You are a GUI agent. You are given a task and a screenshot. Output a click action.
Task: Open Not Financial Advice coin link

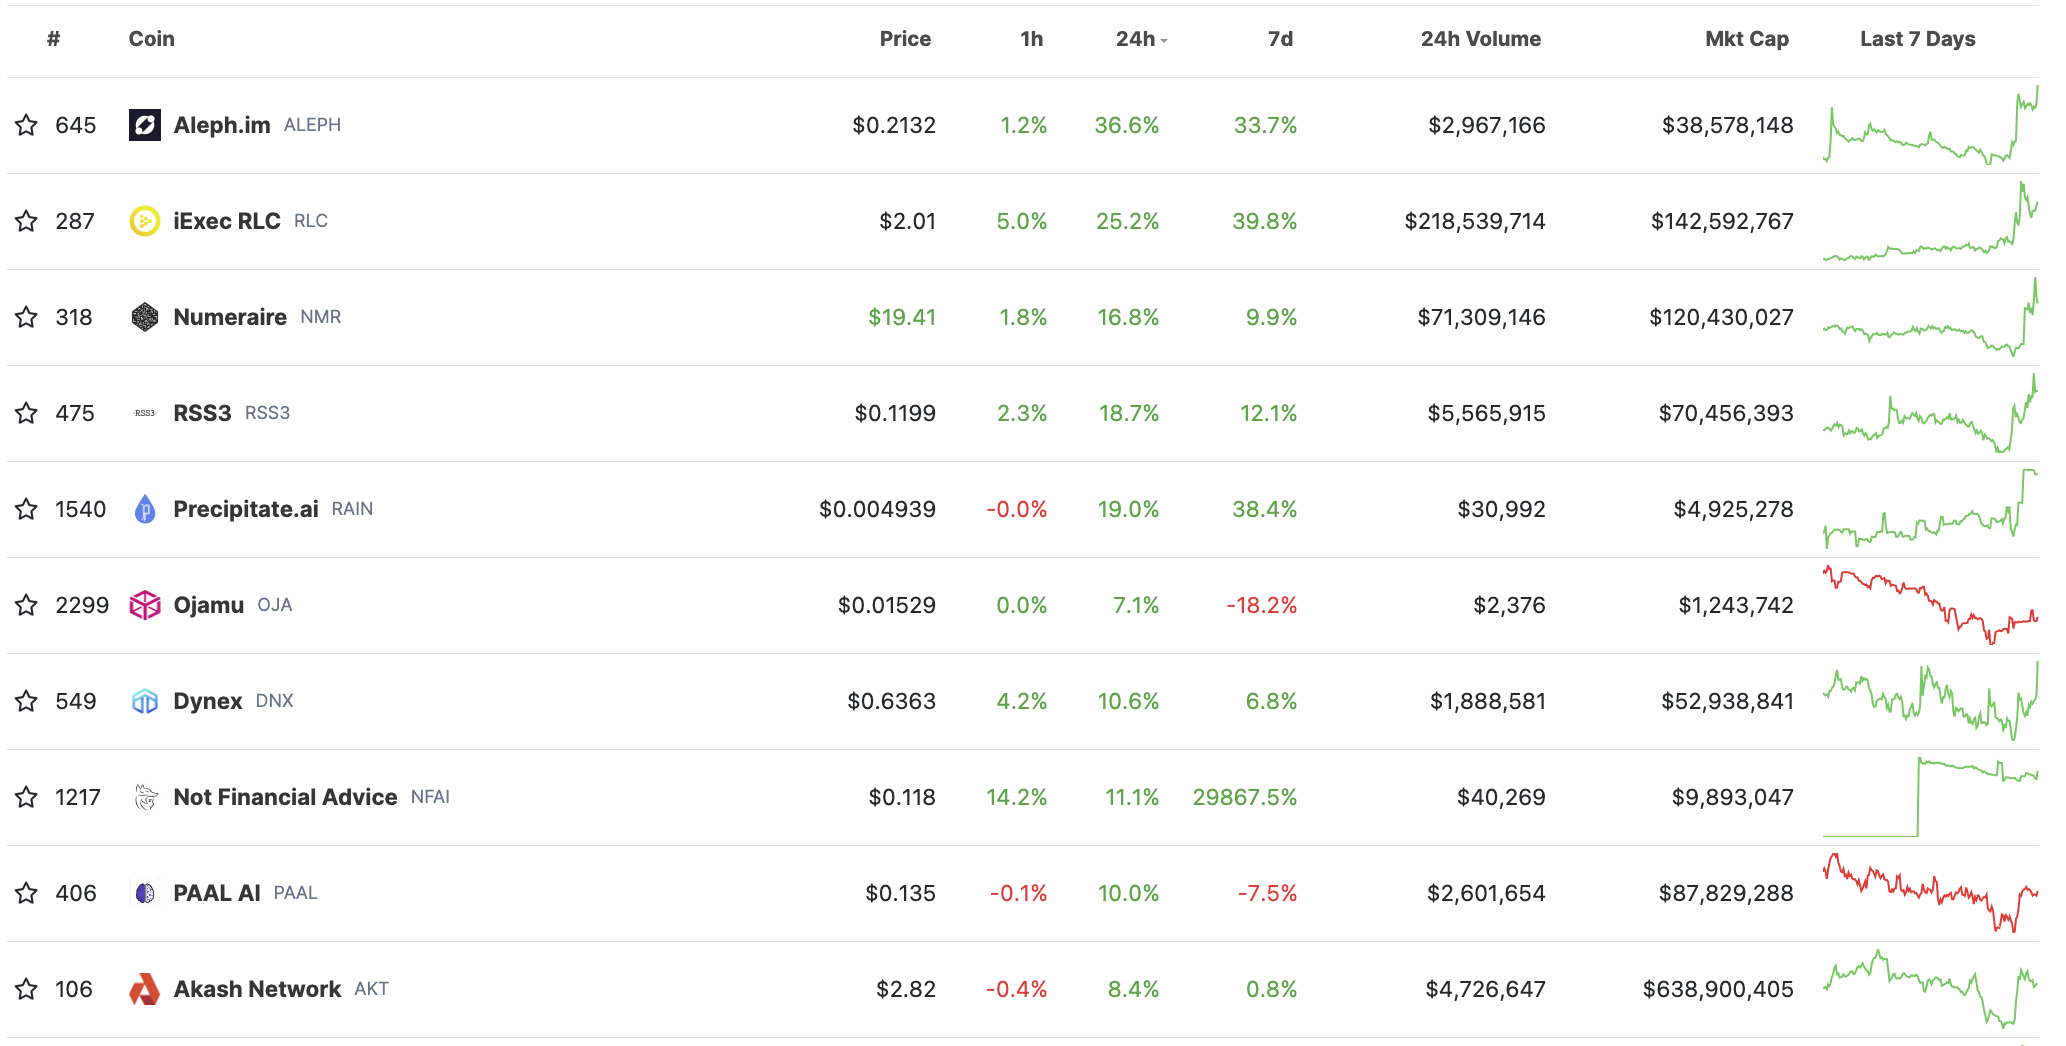coord(285,797)
